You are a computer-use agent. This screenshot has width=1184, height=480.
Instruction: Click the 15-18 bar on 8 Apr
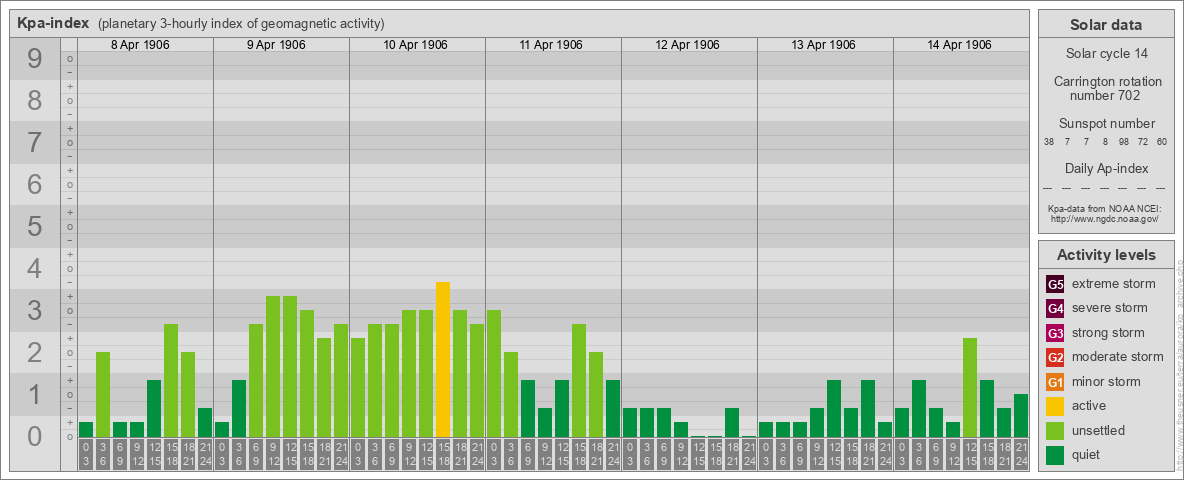pos(171,380)
